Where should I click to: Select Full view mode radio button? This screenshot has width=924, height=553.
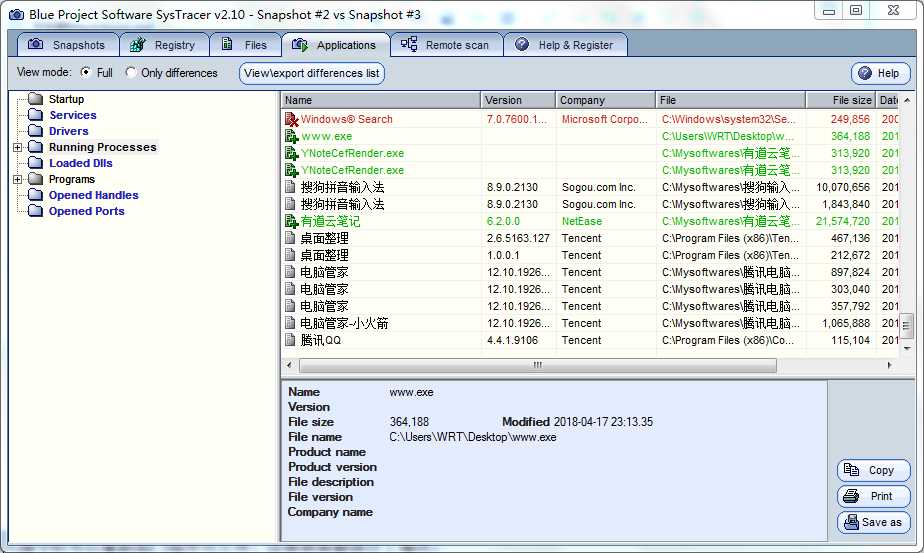pos(86,72)
